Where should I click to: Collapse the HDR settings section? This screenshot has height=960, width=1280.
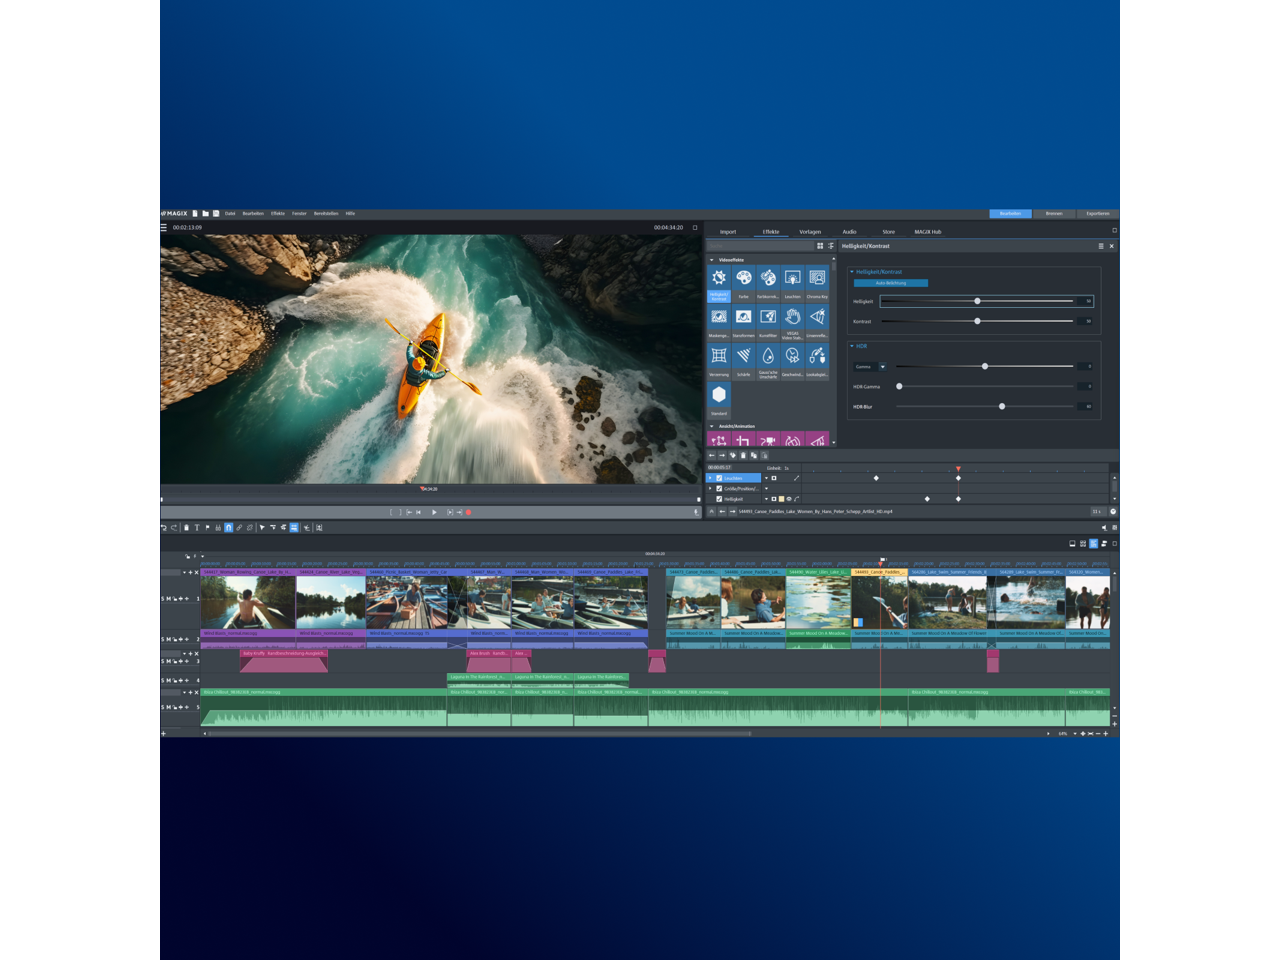click(x=852, y=346)
